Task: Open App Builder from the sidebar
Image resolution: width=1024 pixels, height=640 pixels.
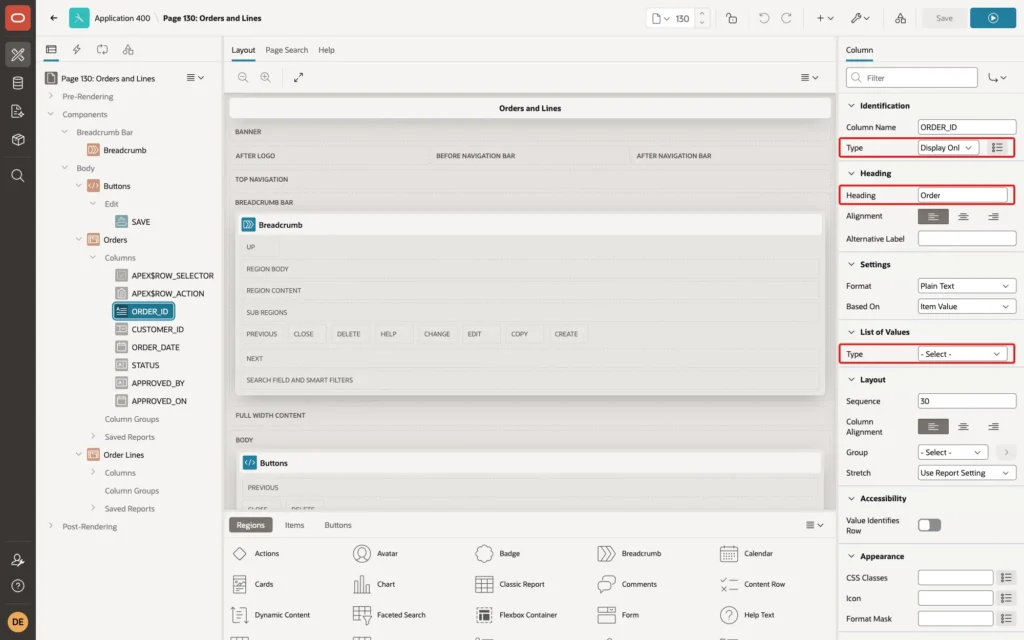Action: pos(18,54)
